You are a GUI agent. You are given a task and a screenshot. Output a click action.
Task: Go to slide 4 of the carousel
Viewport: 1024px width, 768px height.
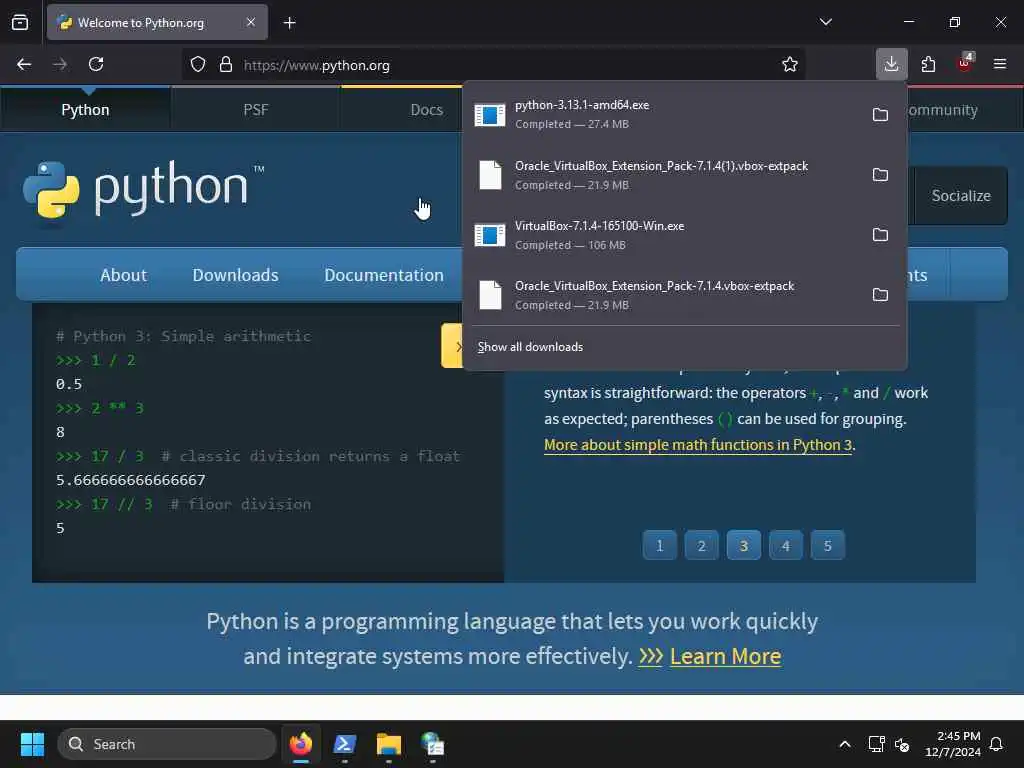(786, 545)
